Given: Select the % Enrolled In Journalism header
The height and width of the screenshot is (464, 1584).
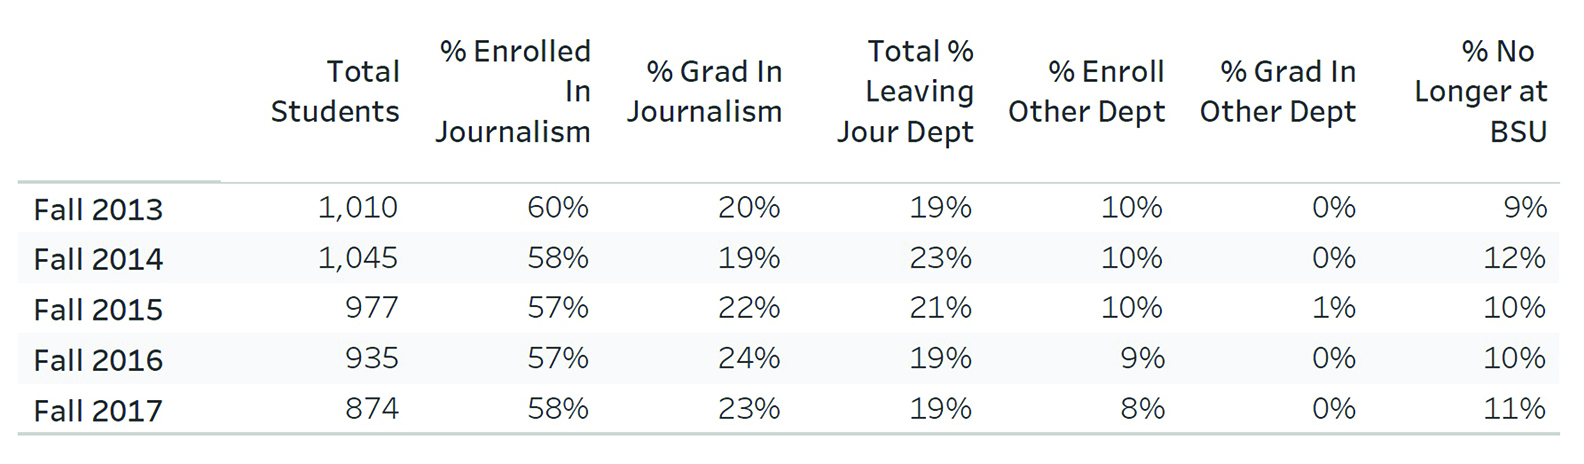Looking at the screenshot, I should pyautogui.click(x=513, y=92).
